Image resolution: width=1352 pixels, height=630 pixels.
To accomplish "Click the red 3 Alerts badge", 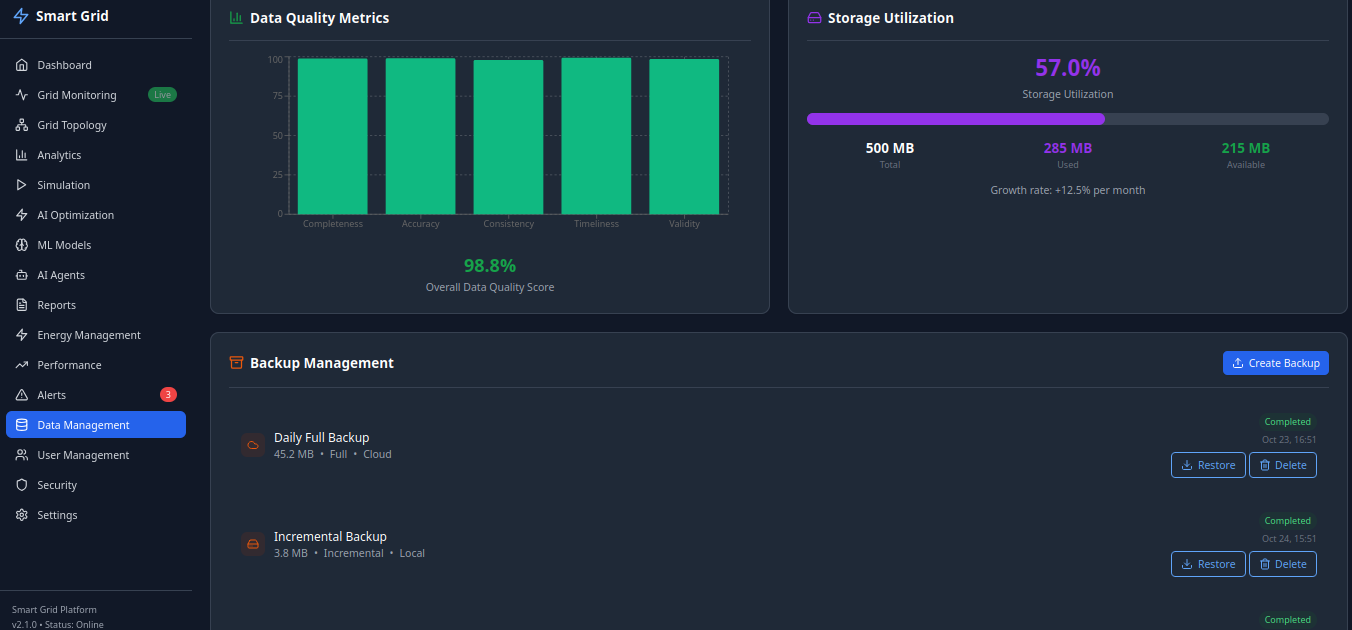I will pos(168,395).
